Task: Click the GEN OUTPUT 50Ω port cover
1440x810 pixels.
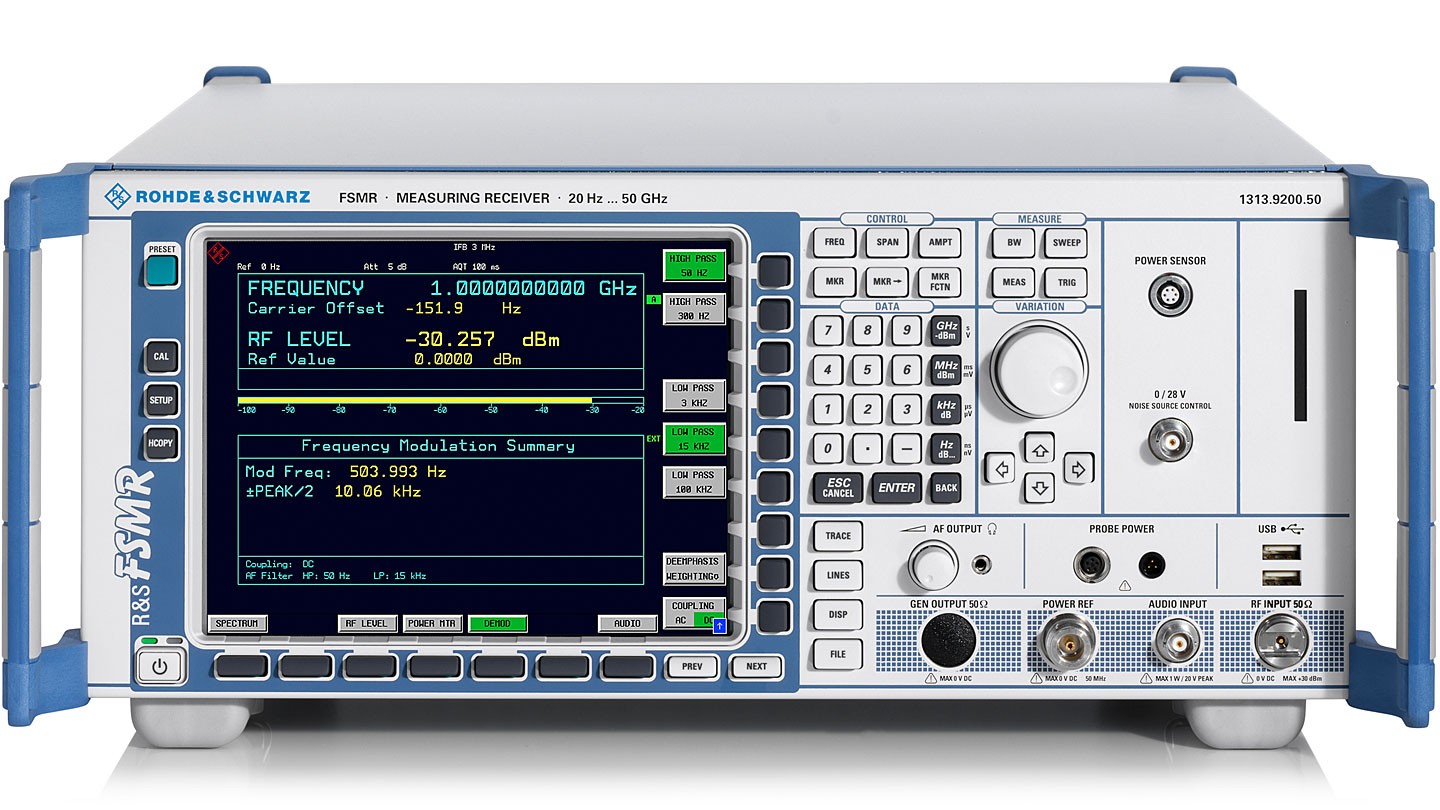Action: click(x=947, y=638)
